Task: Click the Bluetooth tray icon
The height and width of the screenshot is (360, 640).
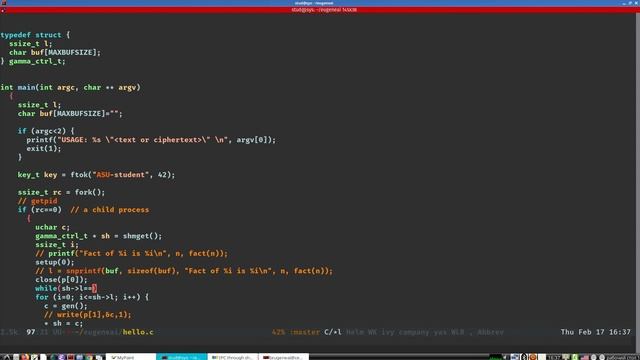Action: 524,357
